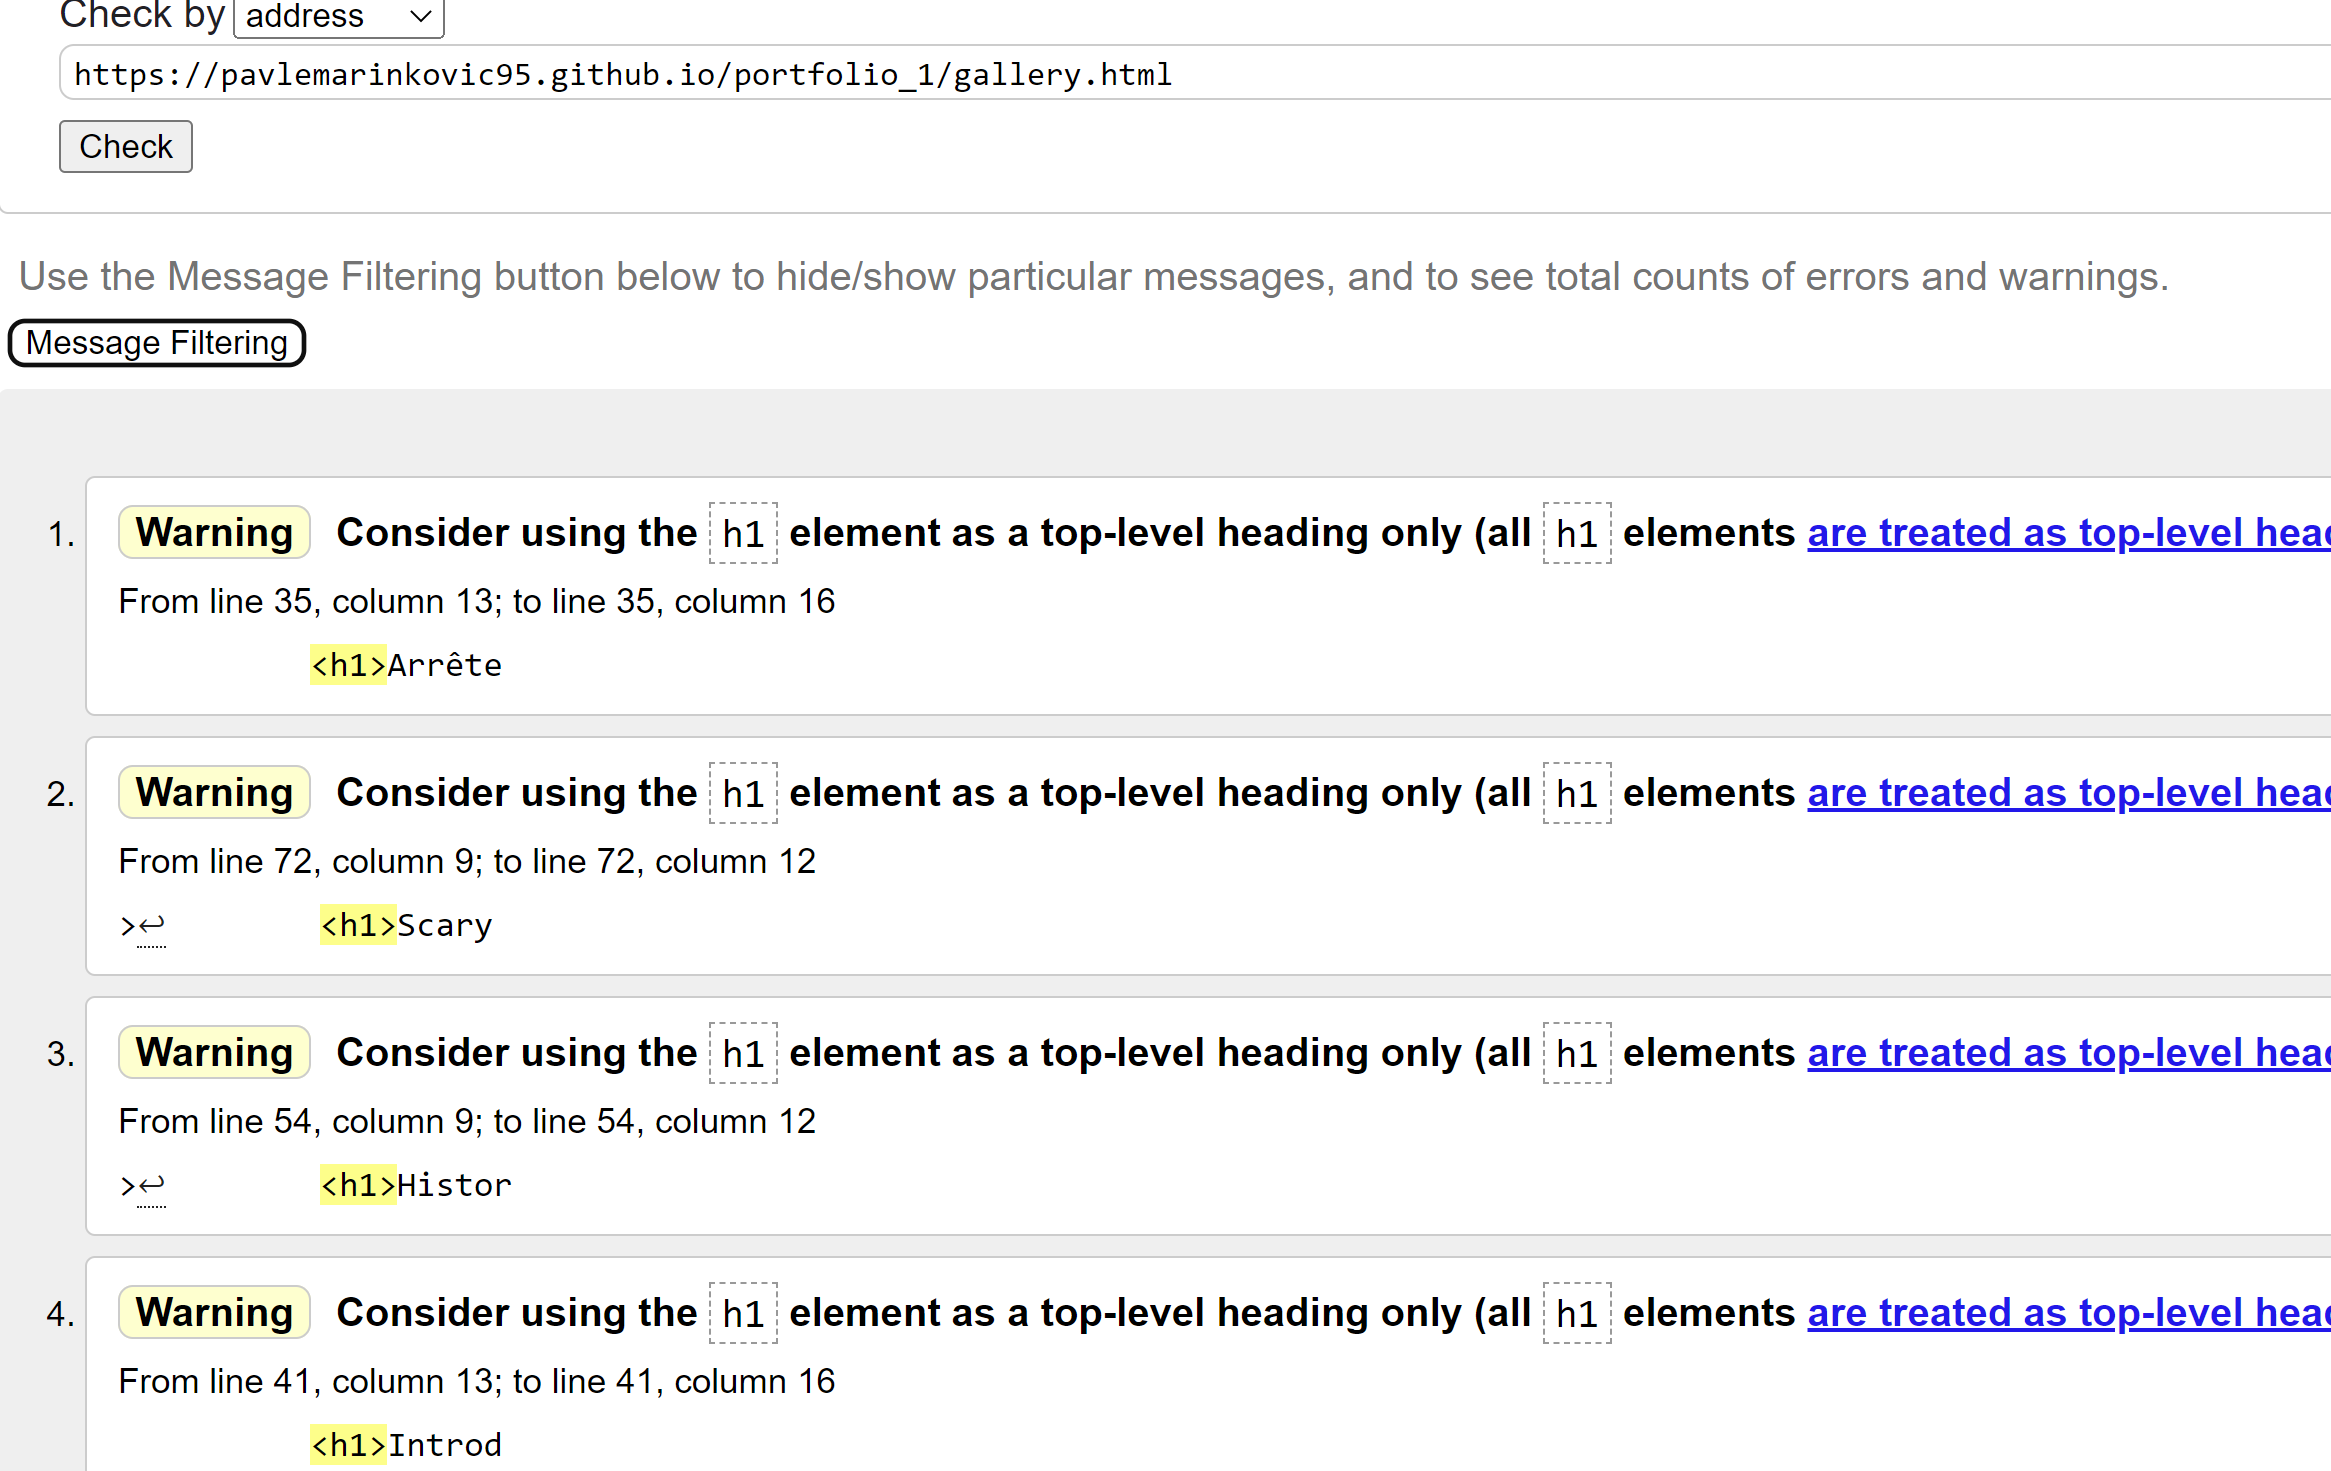Click the Check button
Image resolution: width=2331 pixels, height=1471 pixels.
124,146
